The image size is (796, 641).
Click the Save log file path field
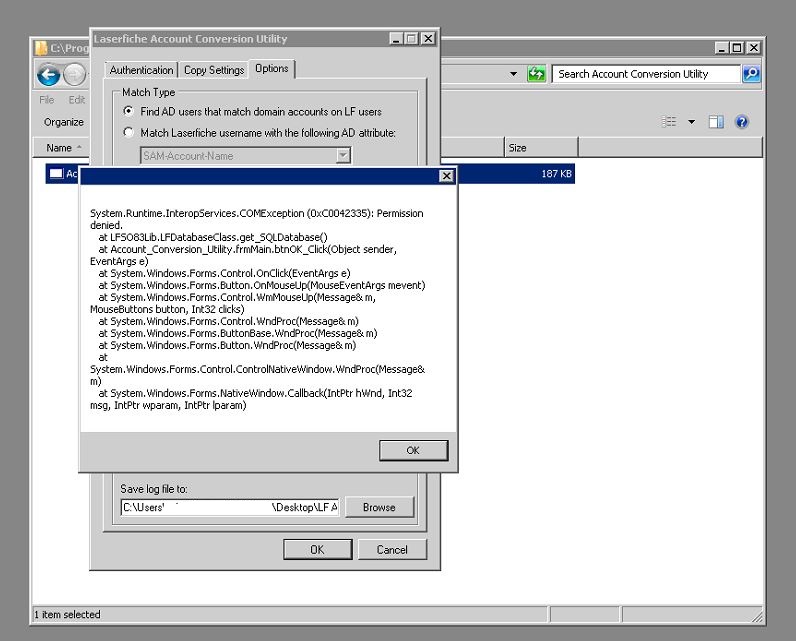[x=230, y=508]
